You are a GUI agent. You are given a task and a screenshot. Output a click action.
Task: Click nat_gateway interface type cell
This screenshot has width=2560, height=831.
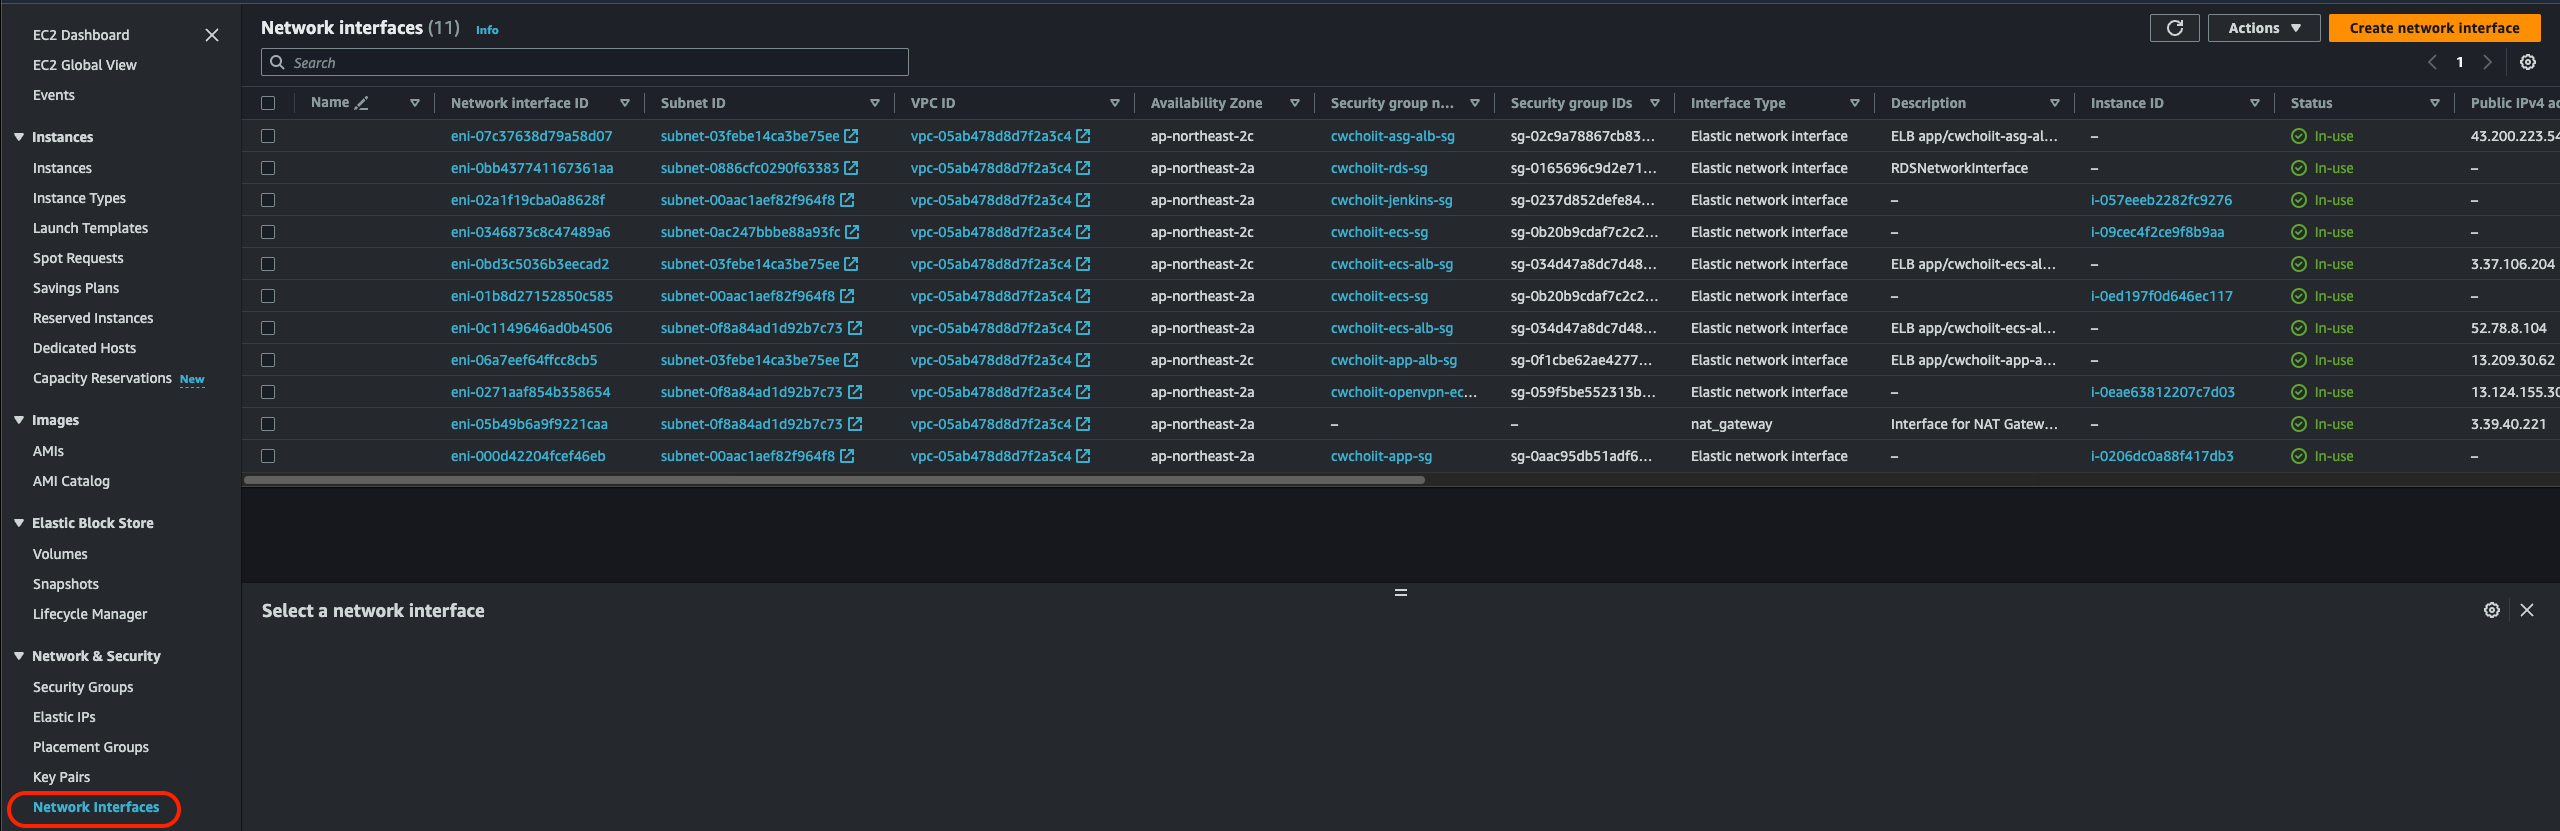(1731, 424)
